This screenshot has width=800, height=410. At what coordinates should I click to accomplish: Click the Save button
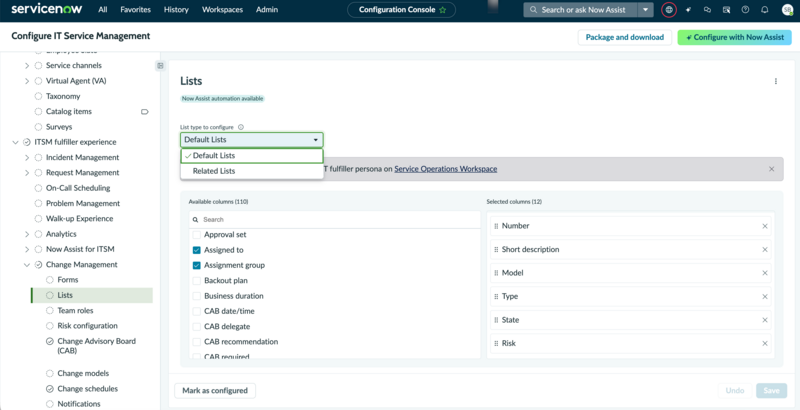click(771, 391)
